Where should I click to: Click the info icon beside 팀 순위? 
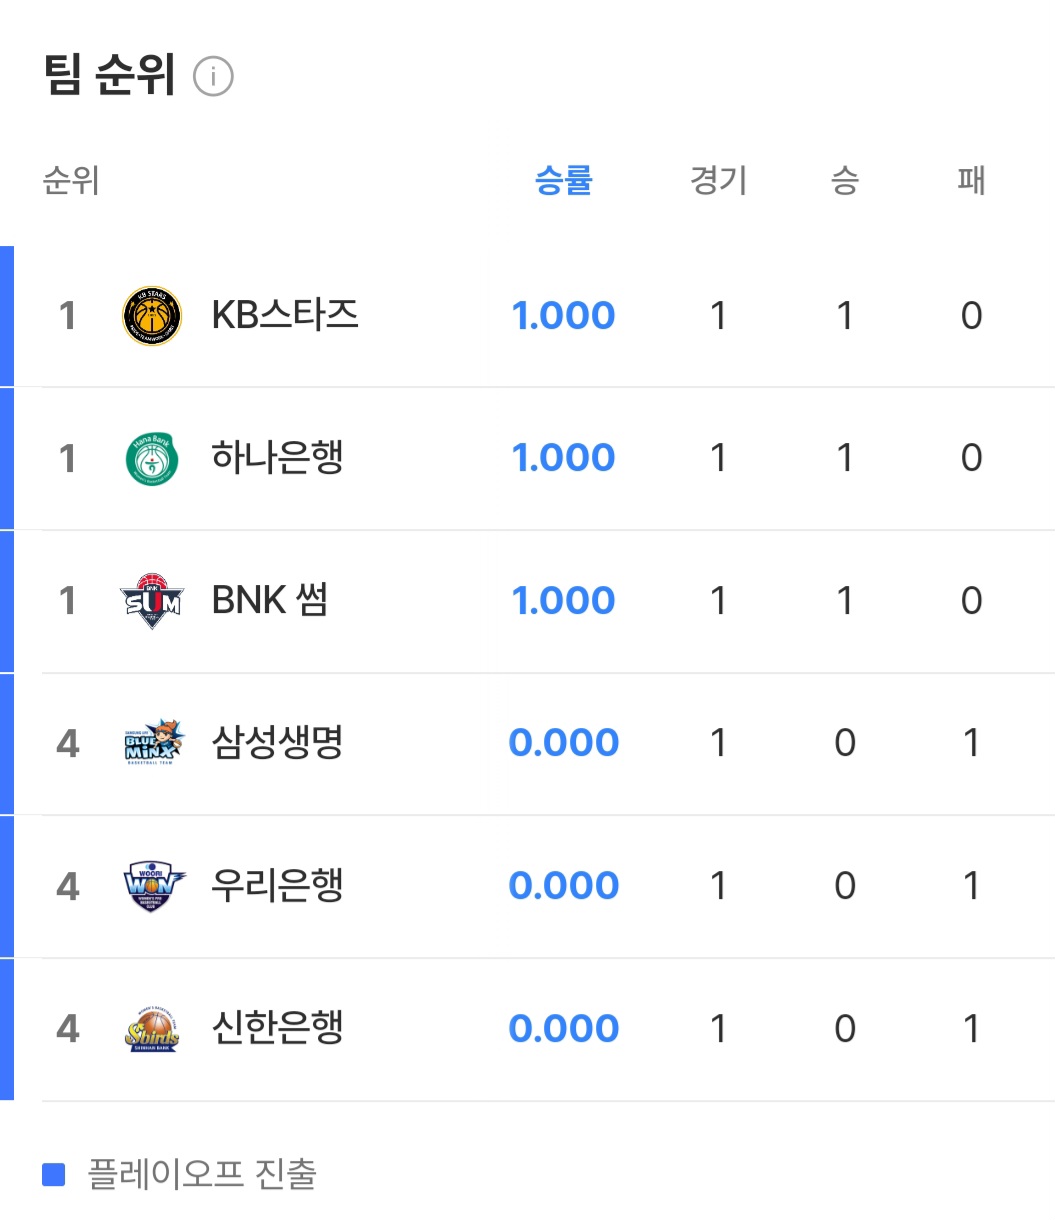[213, 77]
